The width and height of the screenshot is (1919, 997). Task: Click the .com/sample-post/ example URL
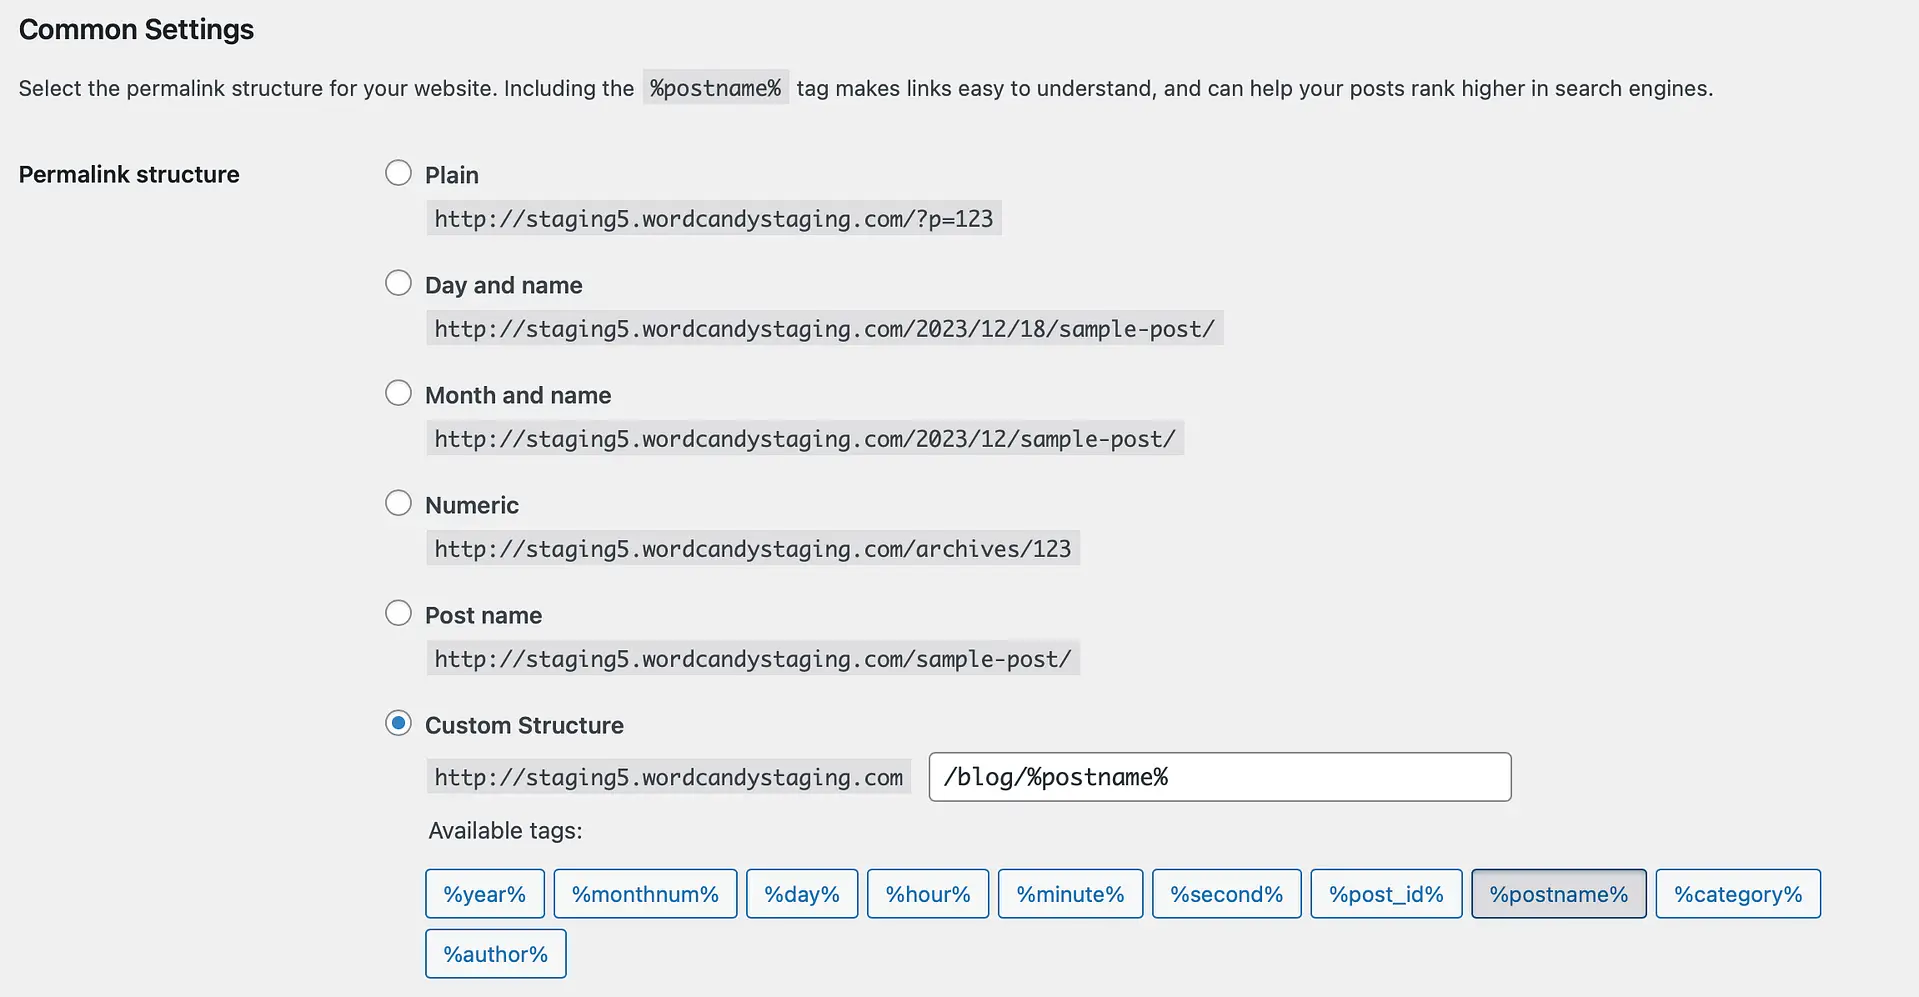tap(753, 659)
